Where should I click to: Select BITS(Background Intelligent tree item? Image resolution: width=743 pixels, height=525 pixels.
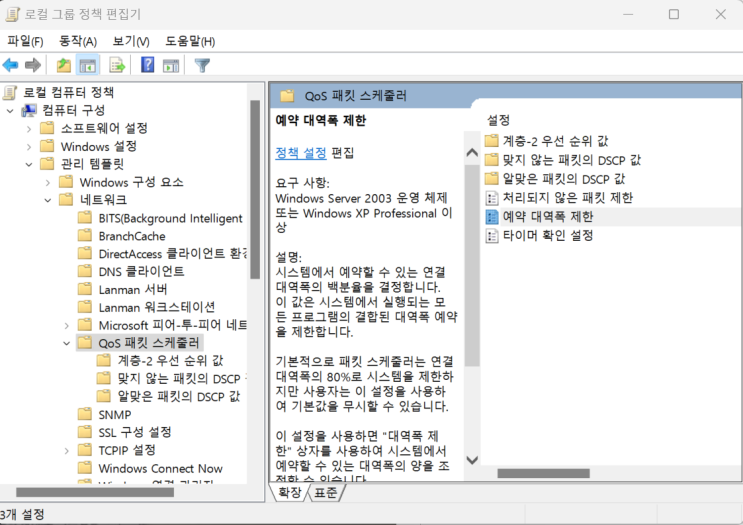pos(171,218)
